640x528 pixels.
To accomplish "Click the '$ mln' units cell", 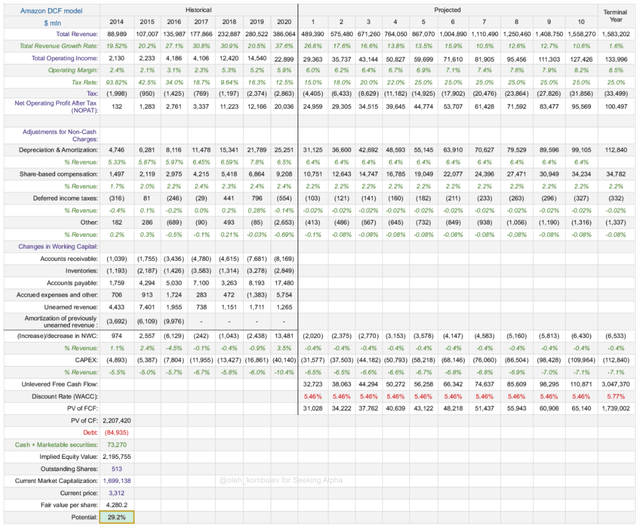I will coord(52,23).
